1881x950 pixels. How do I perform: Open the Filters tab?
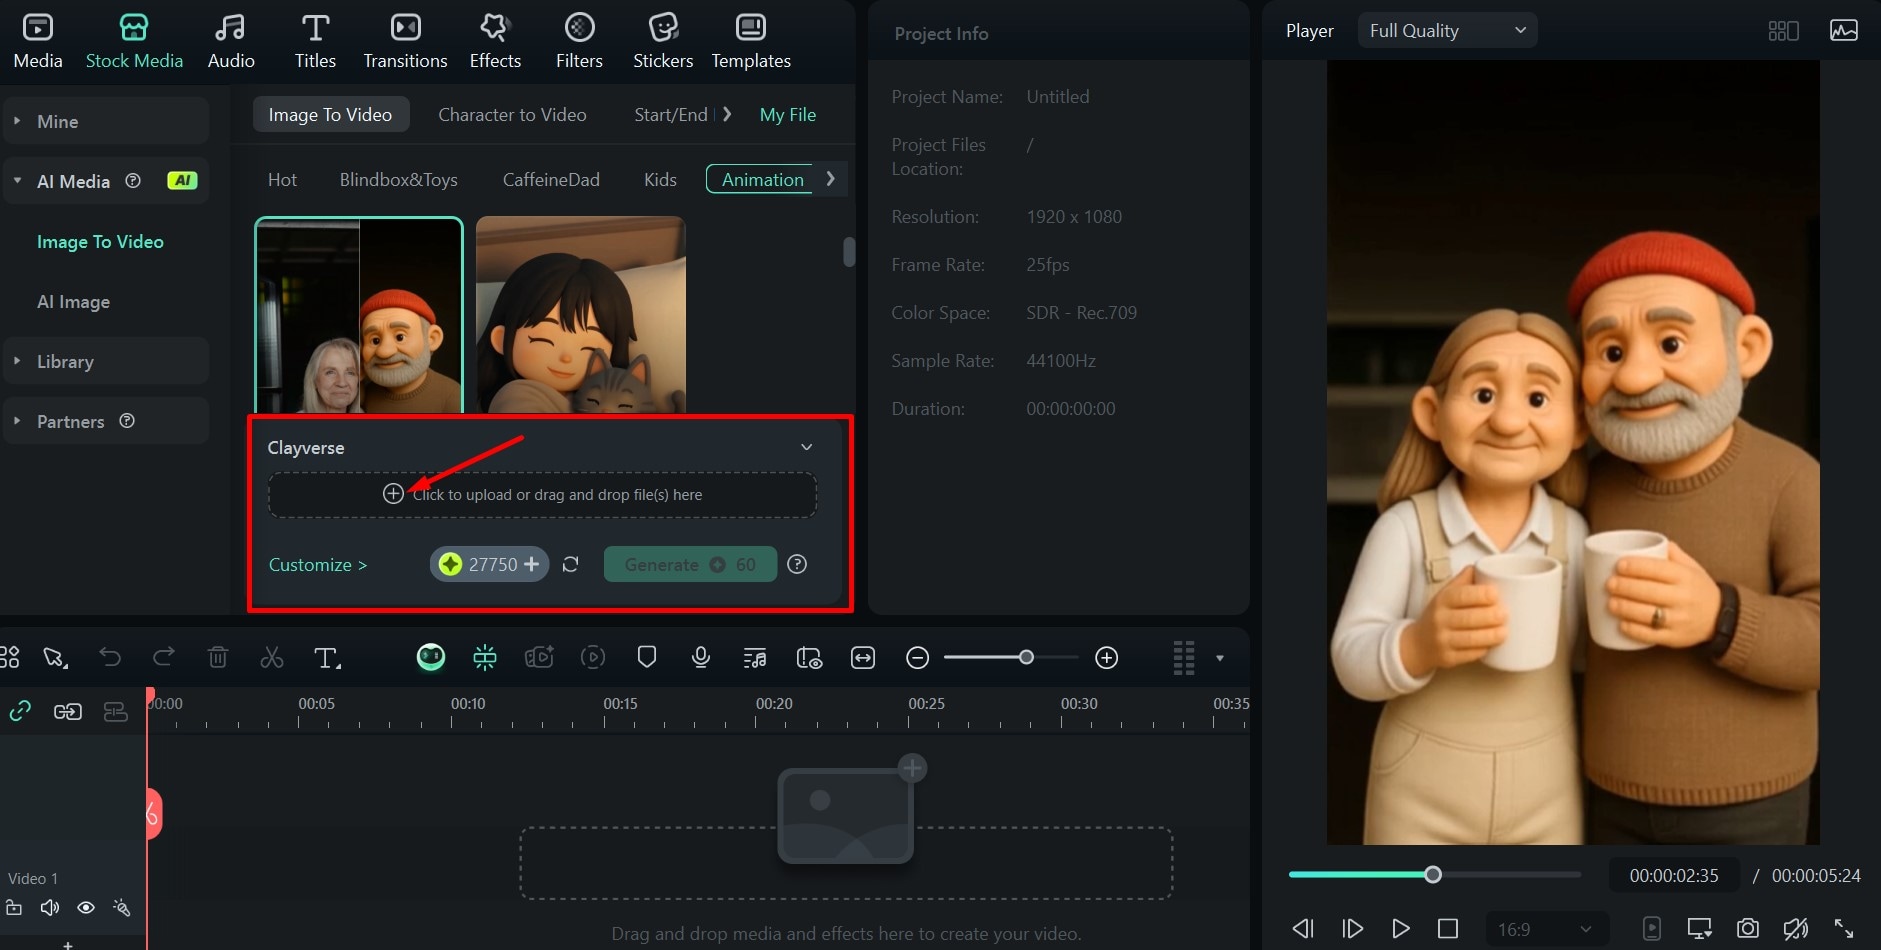pyautogui.click(x=579, y=43)
